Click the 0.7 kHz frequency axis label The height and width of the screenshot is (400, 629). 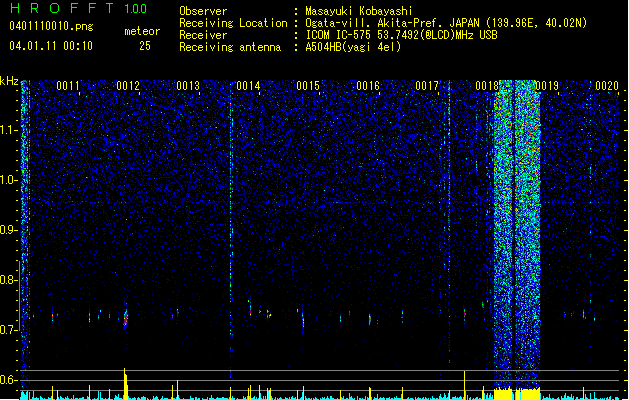tap(9, 330)
